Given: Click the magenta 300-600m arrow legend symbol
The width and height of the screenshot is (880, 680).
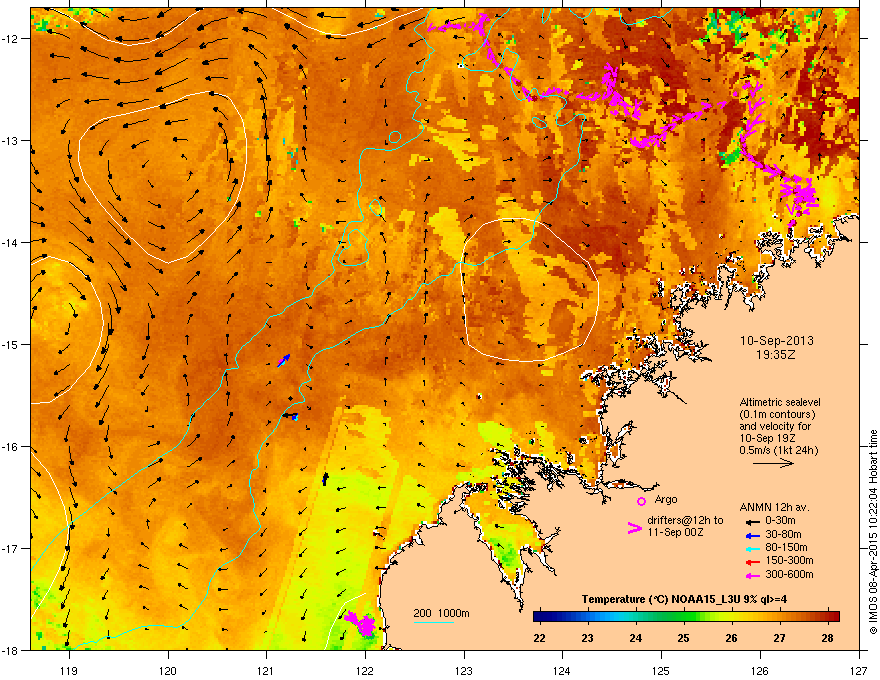Looking at the screenshot, I should (x=753, y=576).
